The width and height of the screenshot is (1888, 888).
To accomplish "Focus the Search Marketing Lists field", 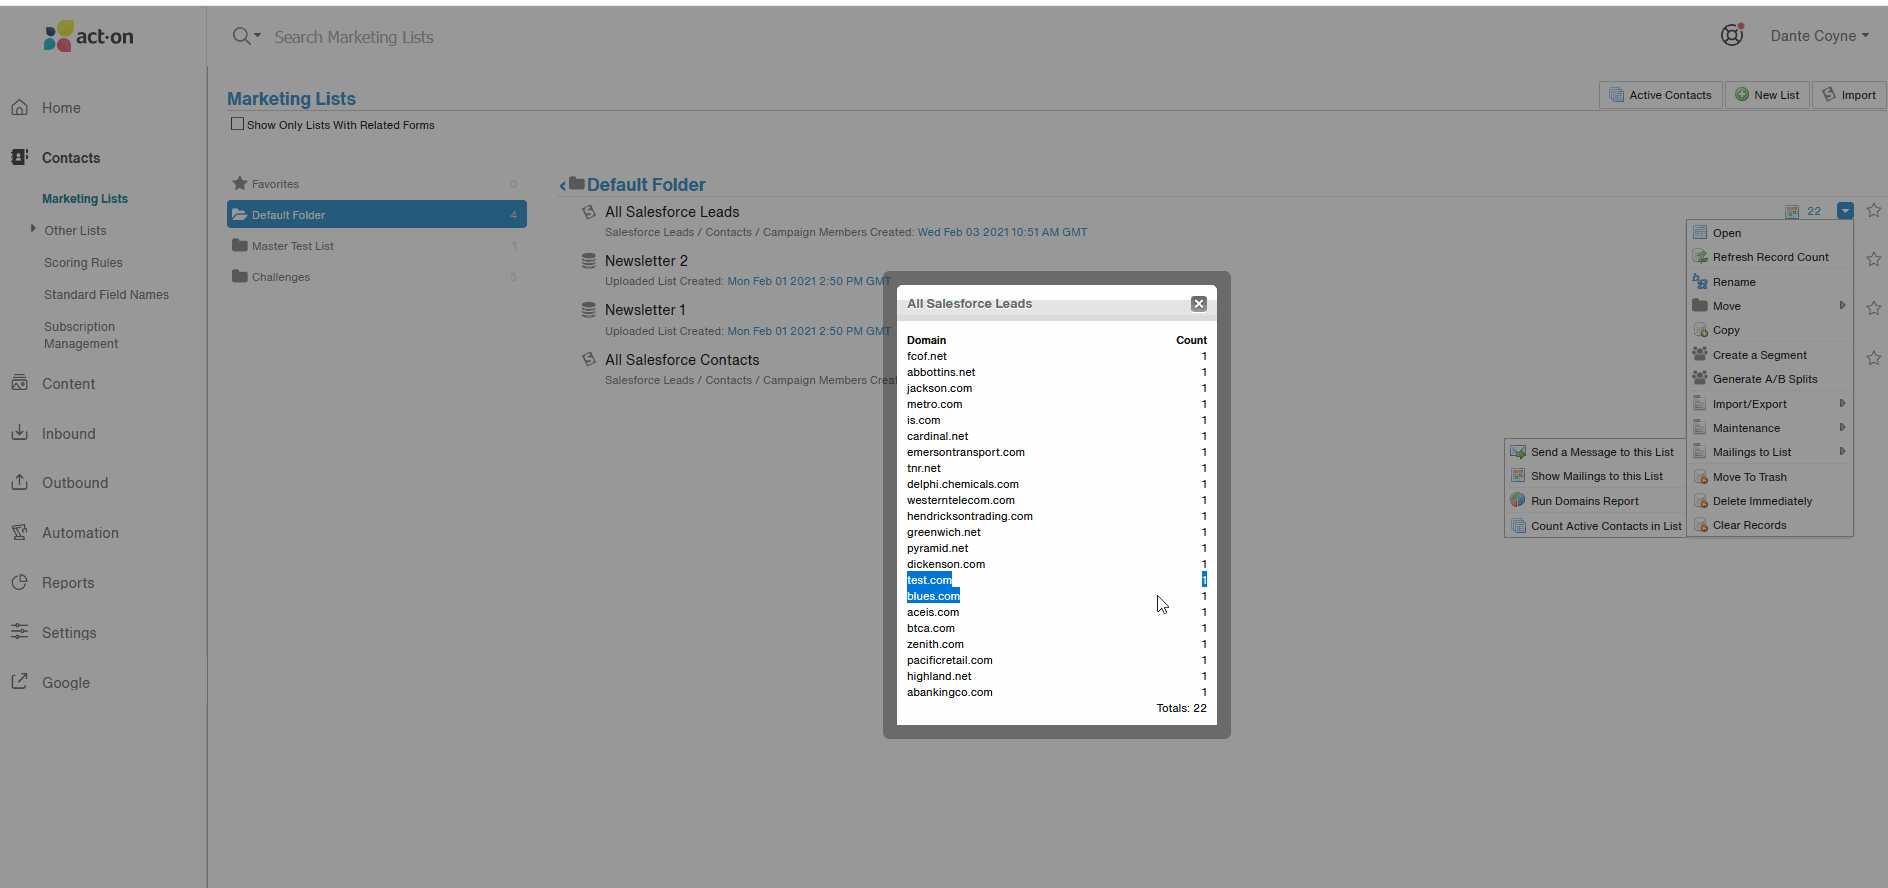I will pyautogui.click(x=354, y=37).
